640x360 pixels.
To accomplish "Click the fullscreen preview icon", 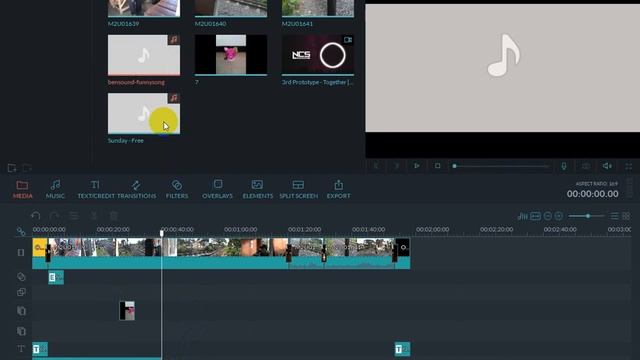I will (629, 166).
